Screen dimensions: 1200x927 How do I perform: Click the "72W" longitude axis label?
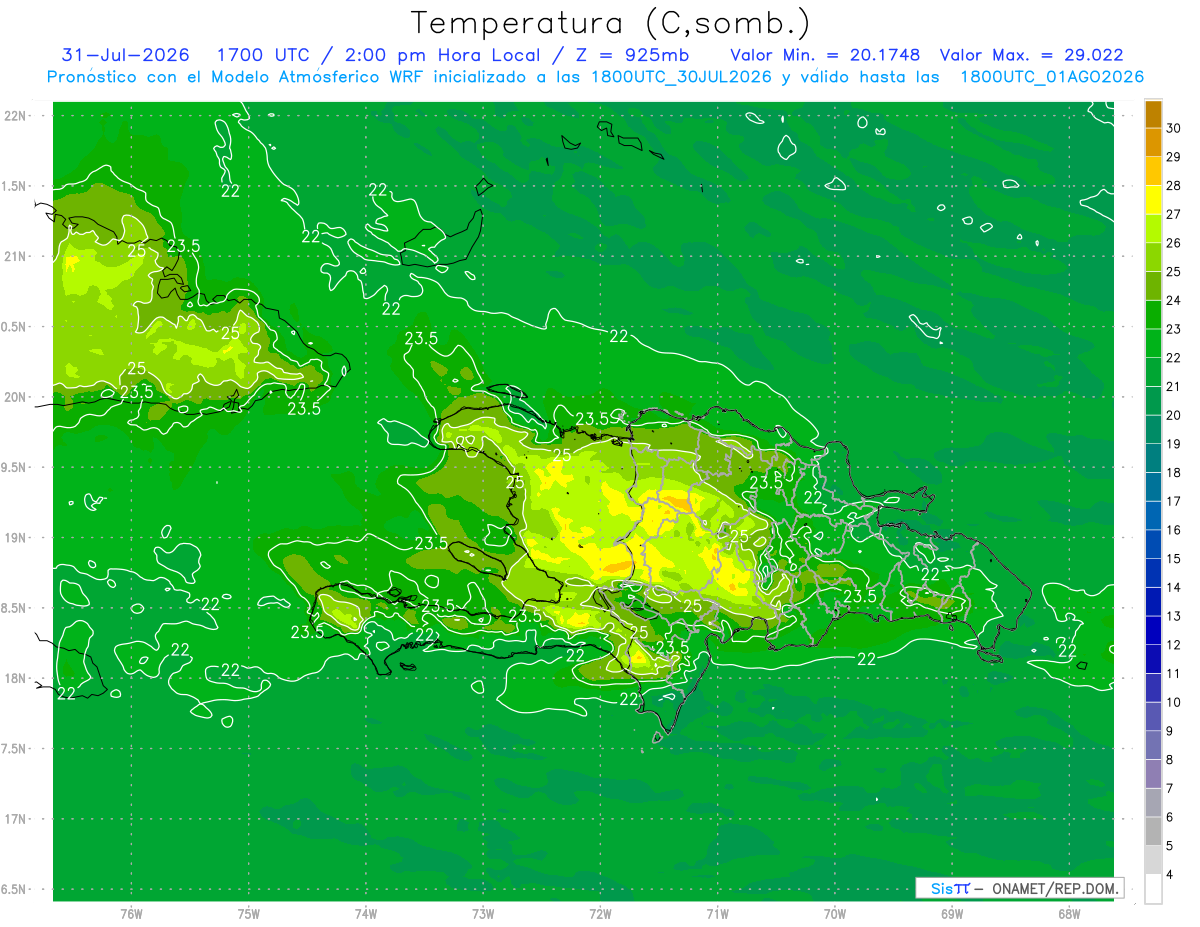click(600, 914)
